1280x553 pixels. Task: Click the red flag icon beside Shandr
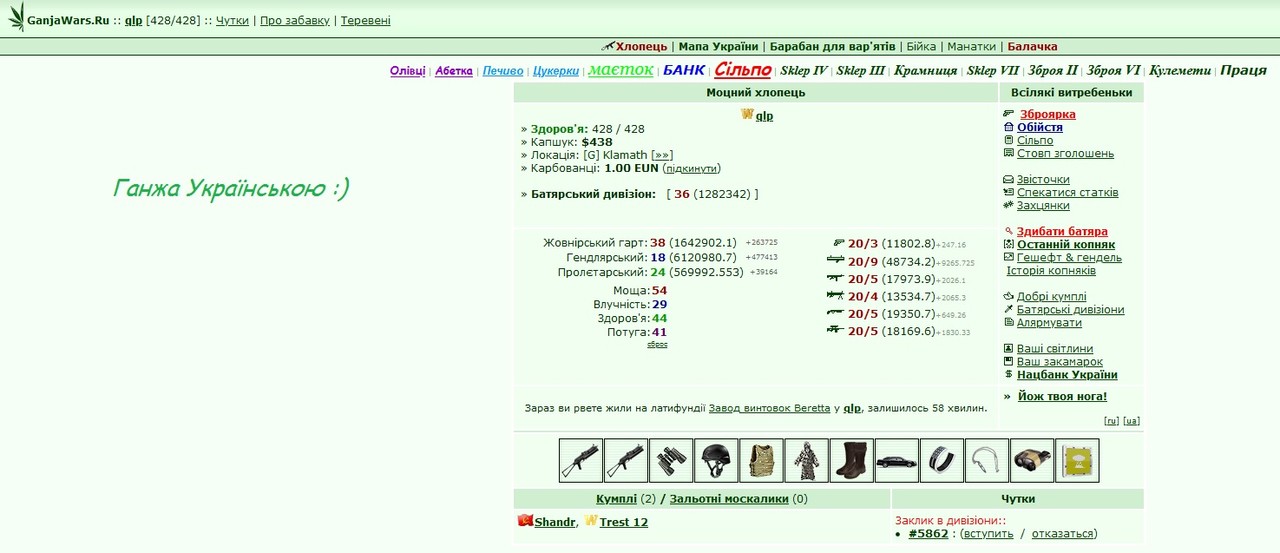tap(525, 521)
